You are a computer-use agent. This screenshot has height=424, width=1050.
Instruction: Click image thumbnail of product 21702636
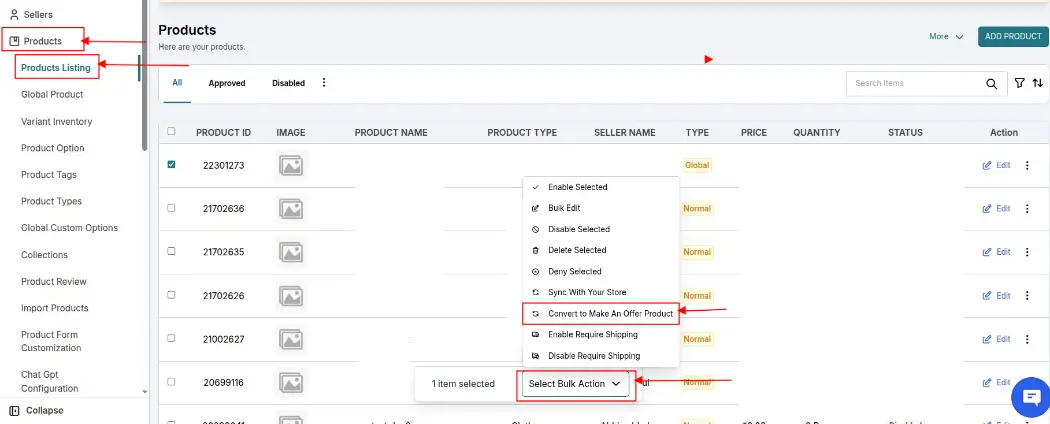(291, 209)
